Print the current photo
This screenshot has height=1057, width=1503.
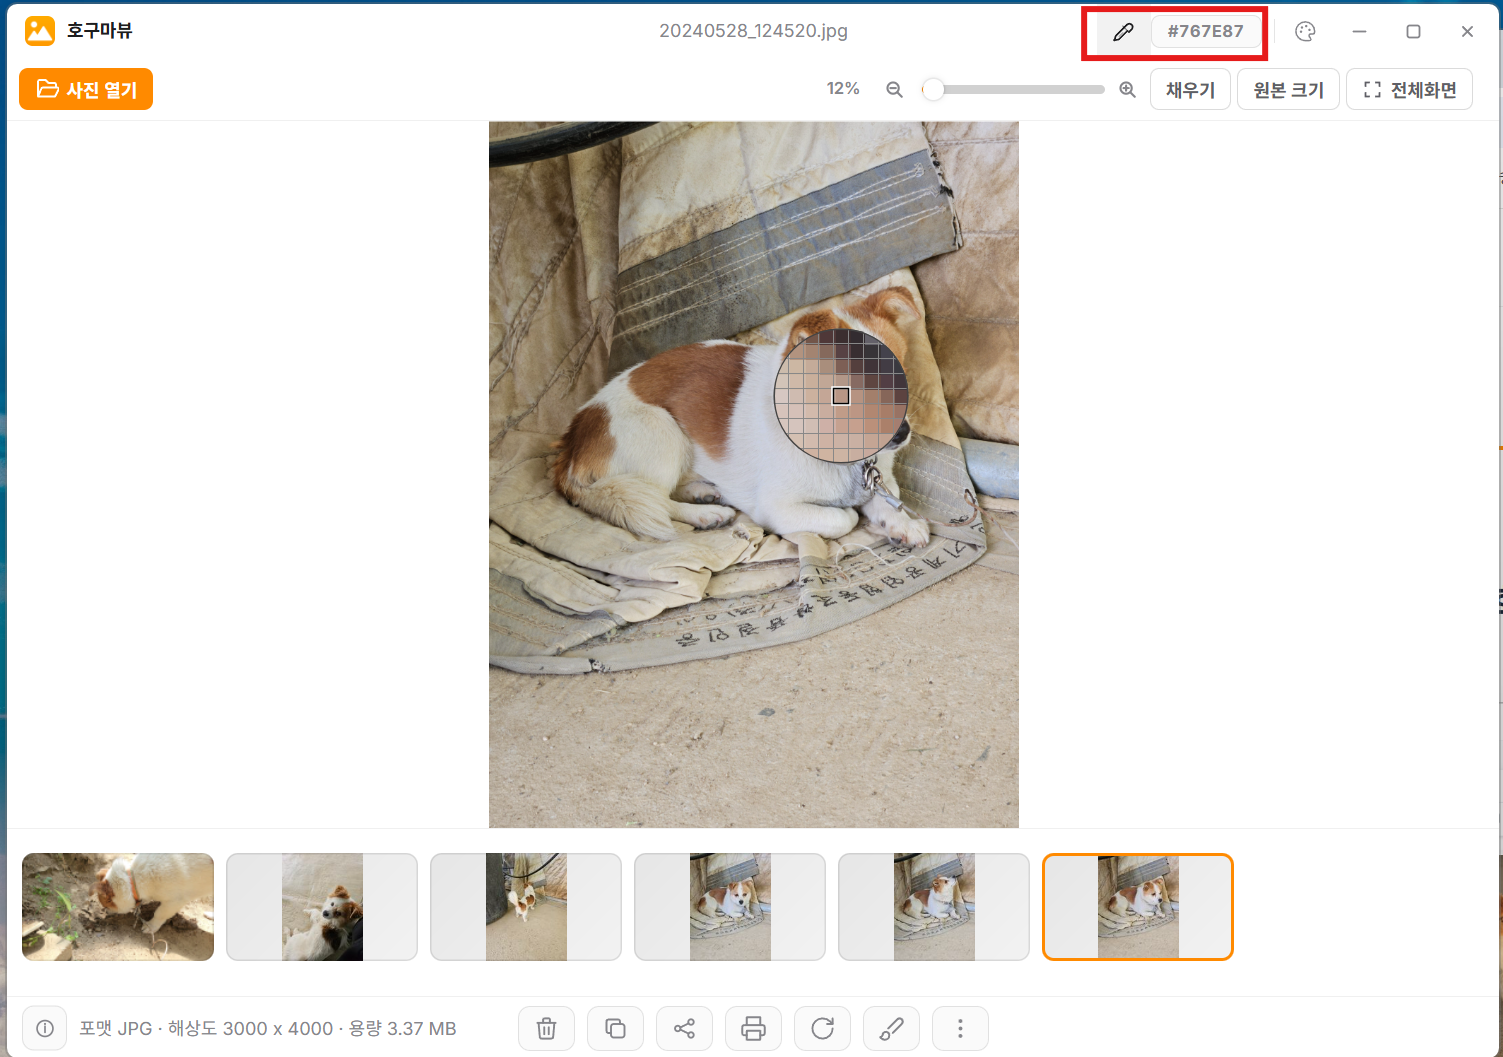(x=753, y=1029)
